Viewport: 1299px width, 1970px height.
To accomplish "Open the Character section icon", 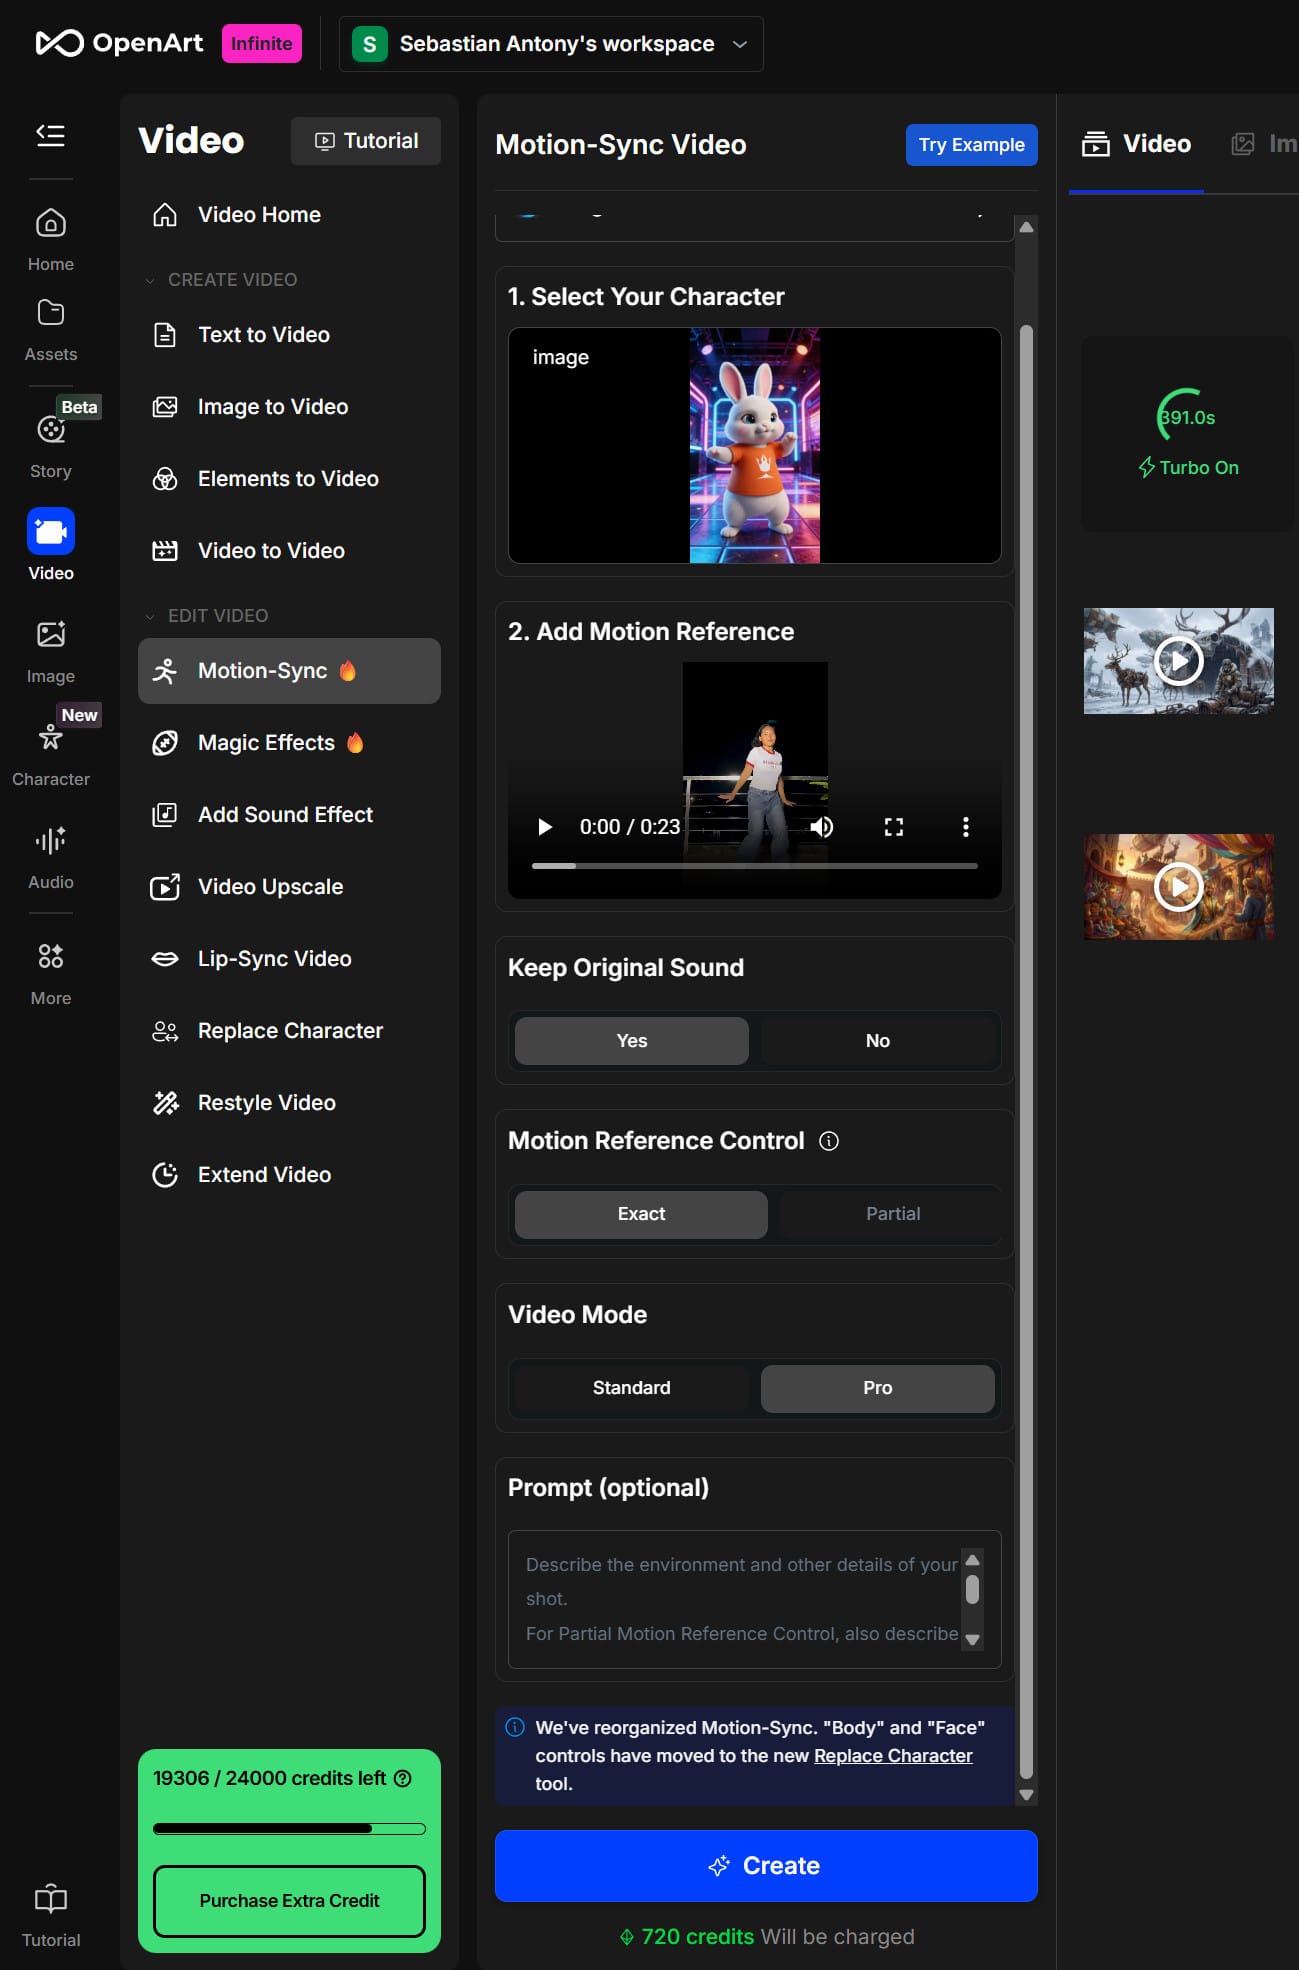I will click(50, 738).
